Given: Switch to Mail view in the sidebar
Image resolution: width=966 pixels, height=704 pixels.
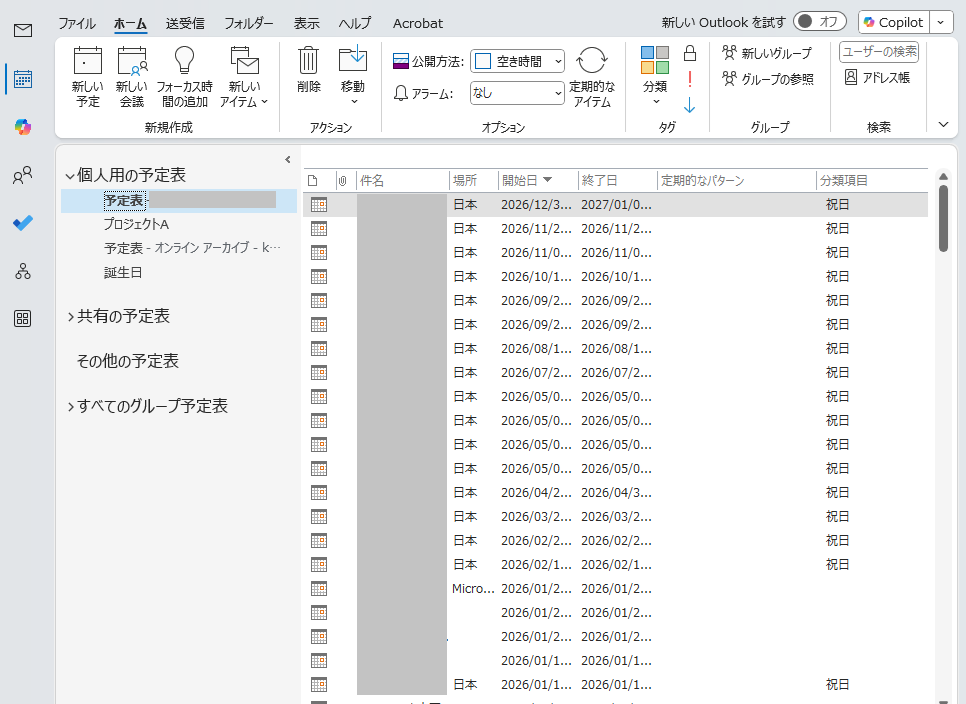Looking at the screenshot, I should [21, 31].
